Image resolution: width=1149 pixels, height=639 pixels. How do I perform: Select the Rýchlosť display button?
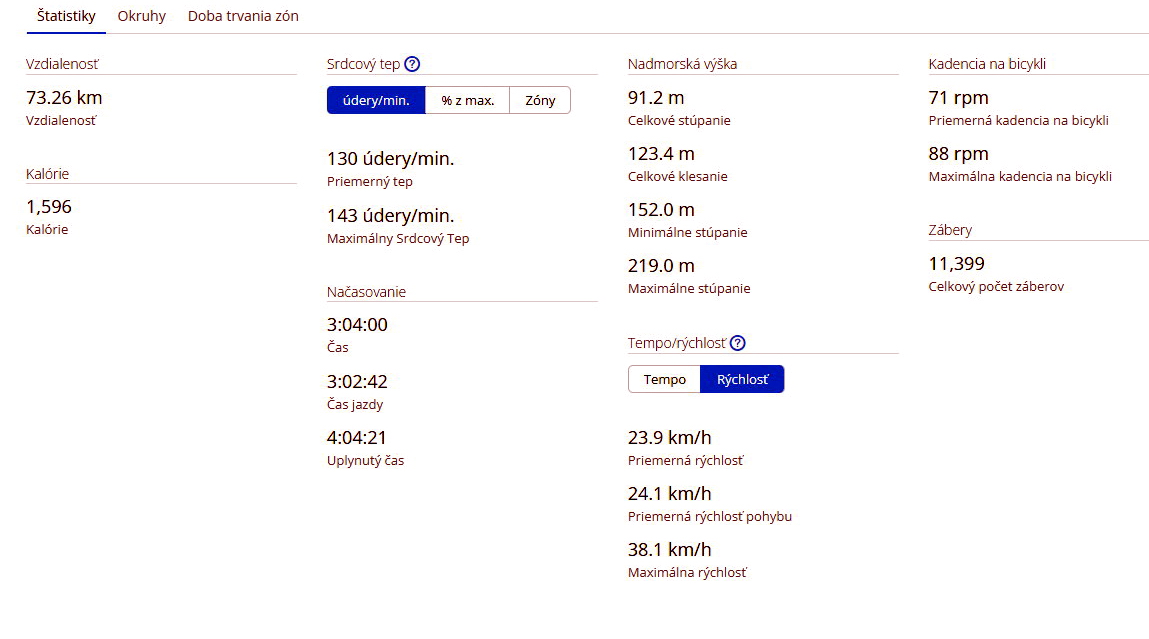tap(742, 380)
